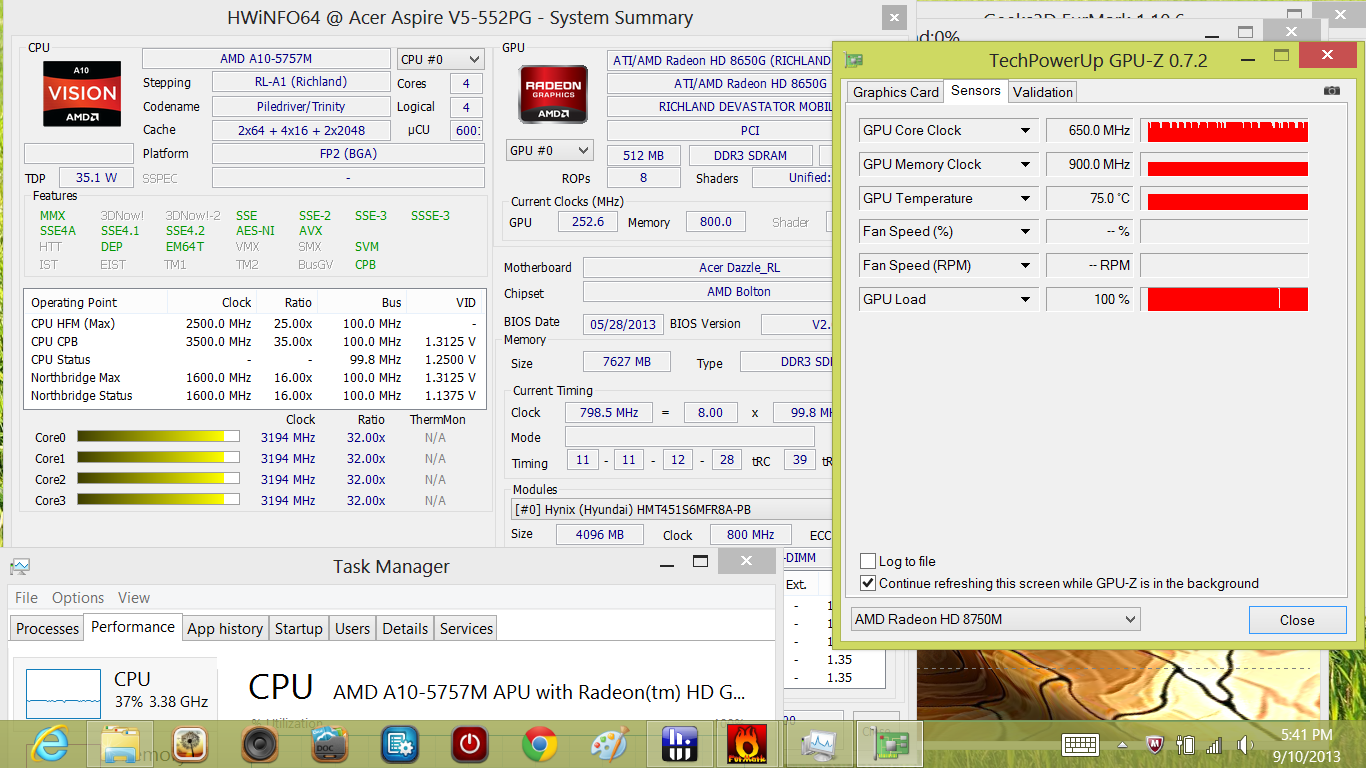
Task: Switch to HWiNFO taskbar icon
Action: tap(680, 744)
